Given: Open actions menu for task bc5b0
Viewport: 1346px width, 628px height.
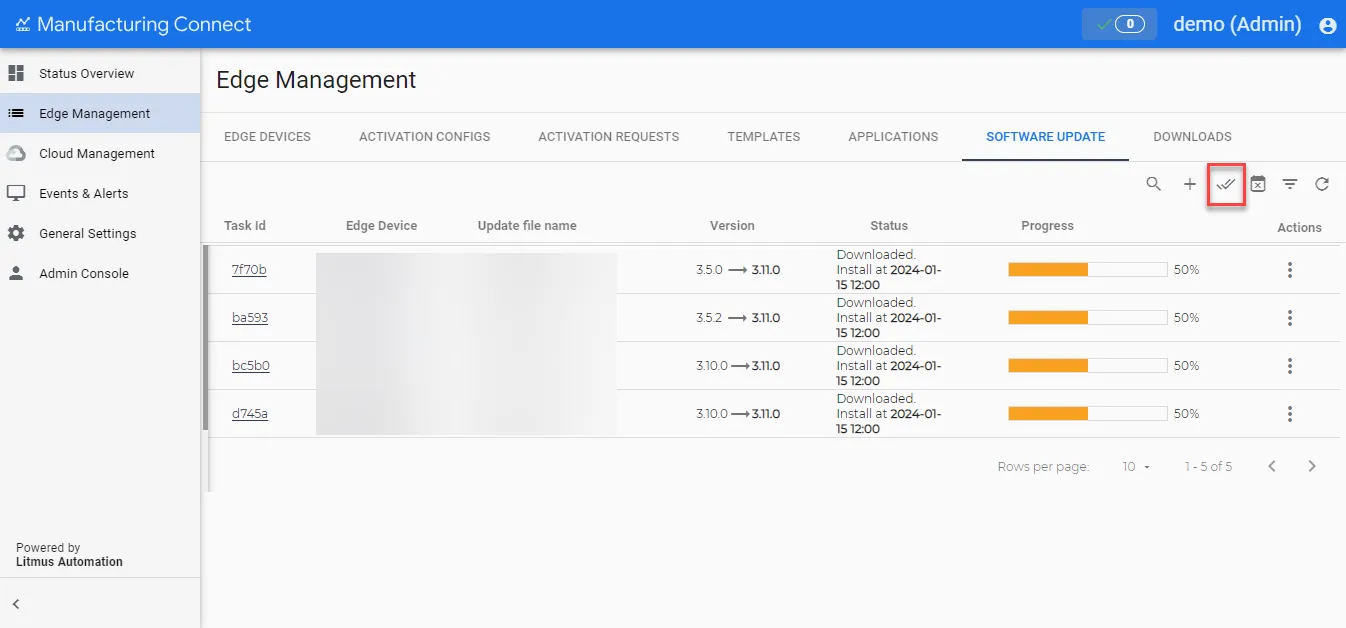Looking at the screenshot, I should (x=1290, y=366).
